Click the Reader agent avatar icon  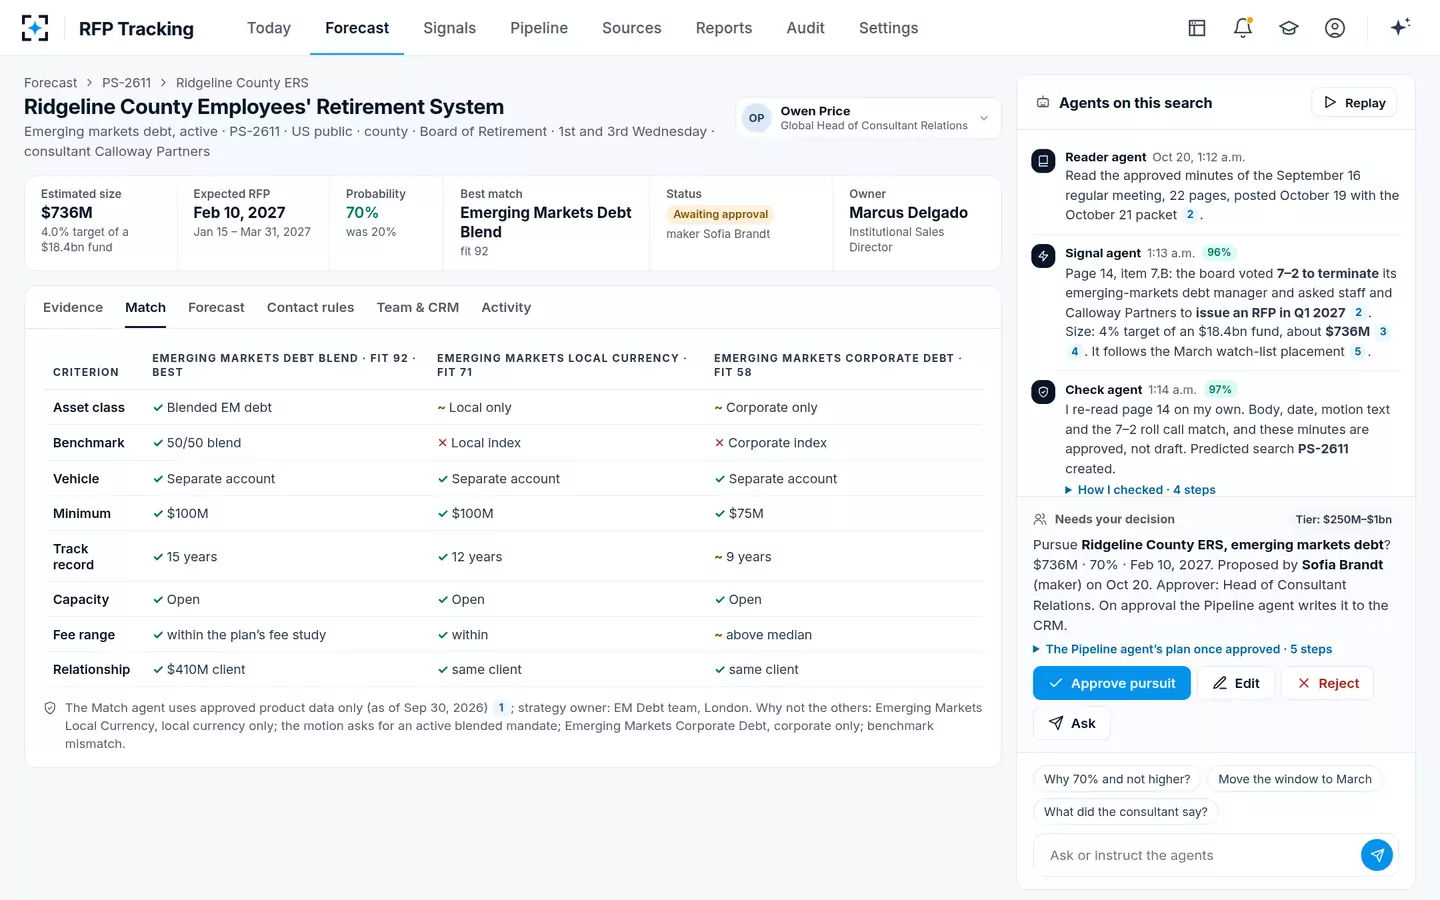pos(1043,160)
